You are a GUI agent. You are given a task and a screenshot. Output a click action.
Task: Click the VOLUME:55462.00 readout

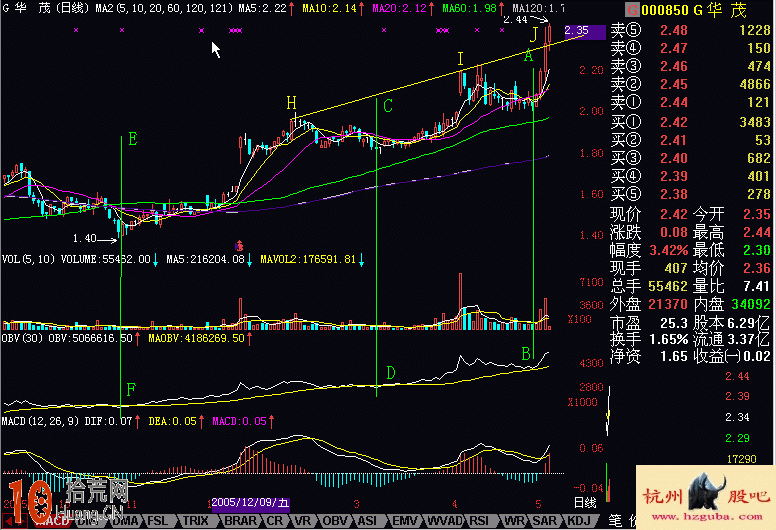pyautogui.click(x=105, y=259)
